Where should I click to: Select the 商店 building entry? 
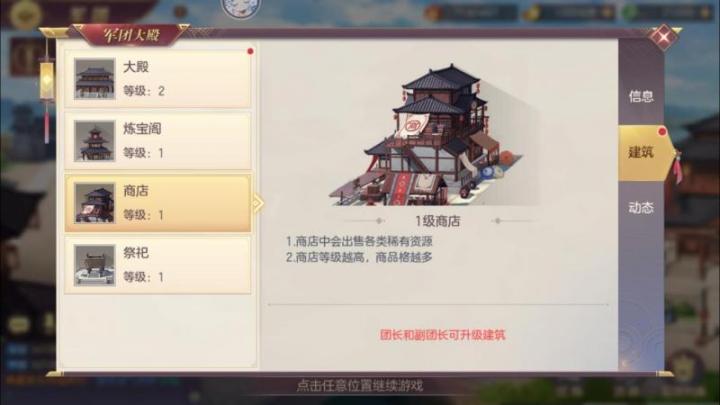tap(158, 203)
